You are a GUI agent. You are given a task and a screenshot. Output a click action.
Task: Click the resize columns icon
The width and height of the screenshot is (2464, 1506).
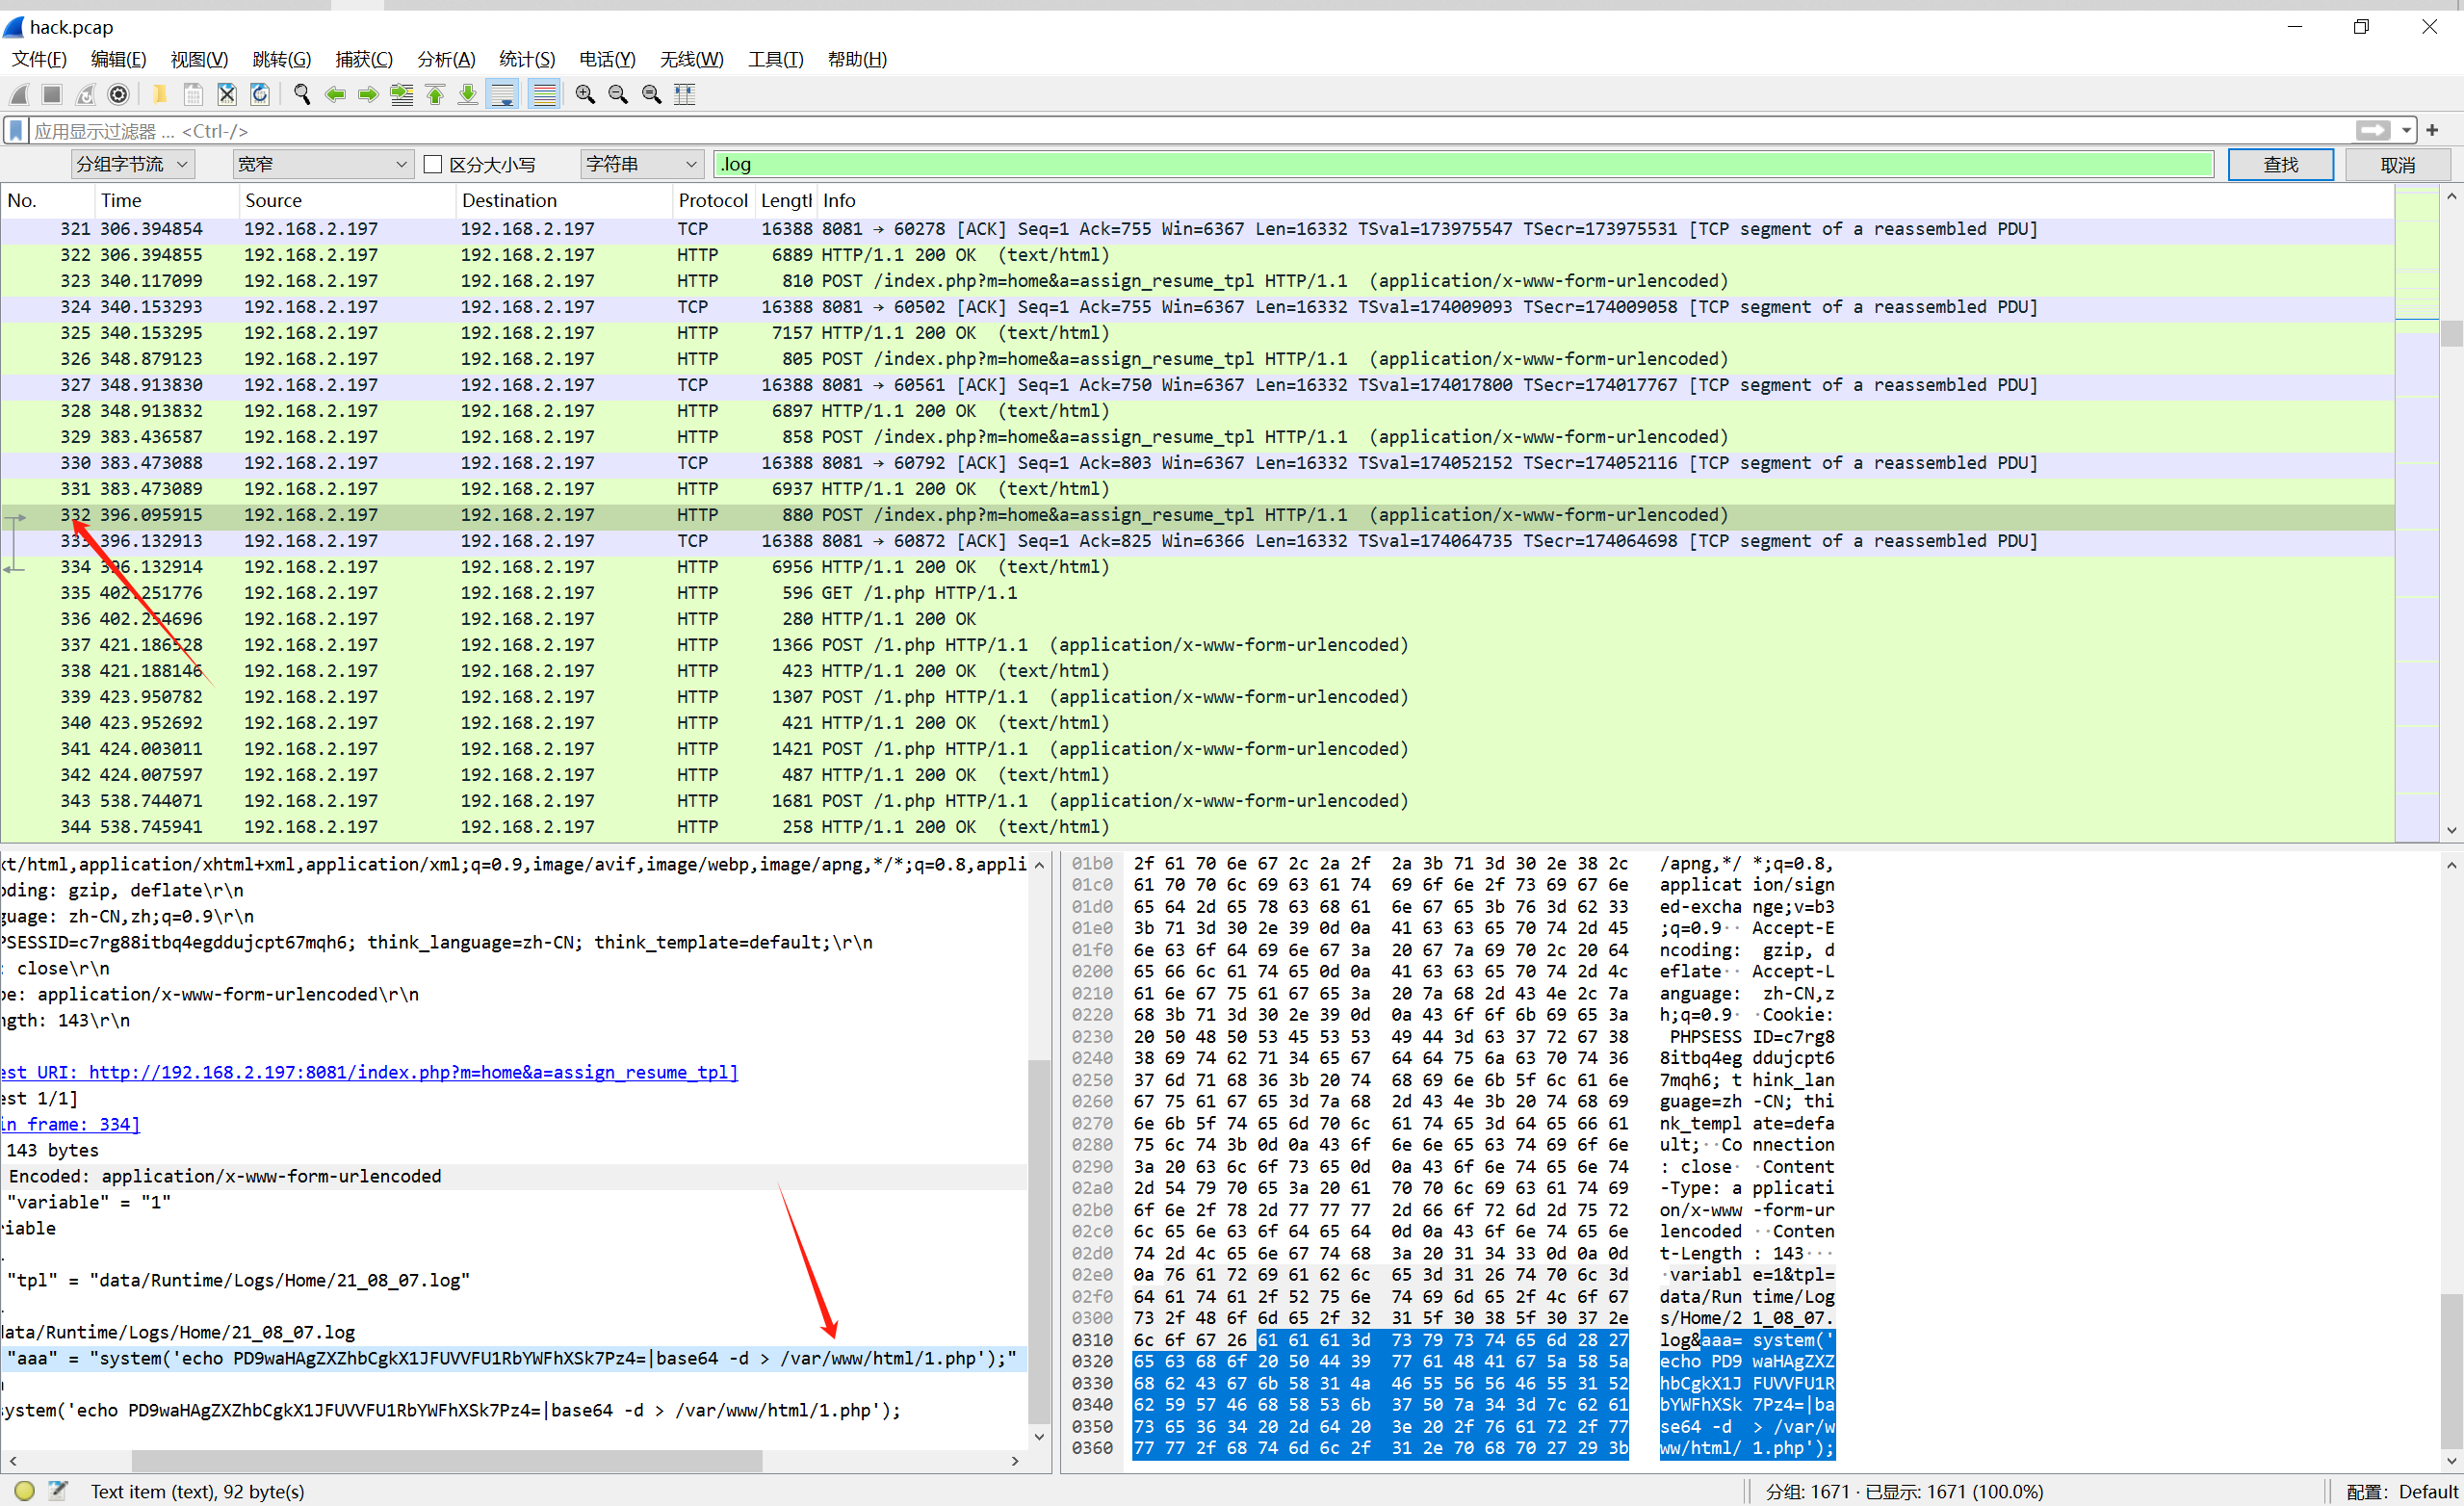685,94
